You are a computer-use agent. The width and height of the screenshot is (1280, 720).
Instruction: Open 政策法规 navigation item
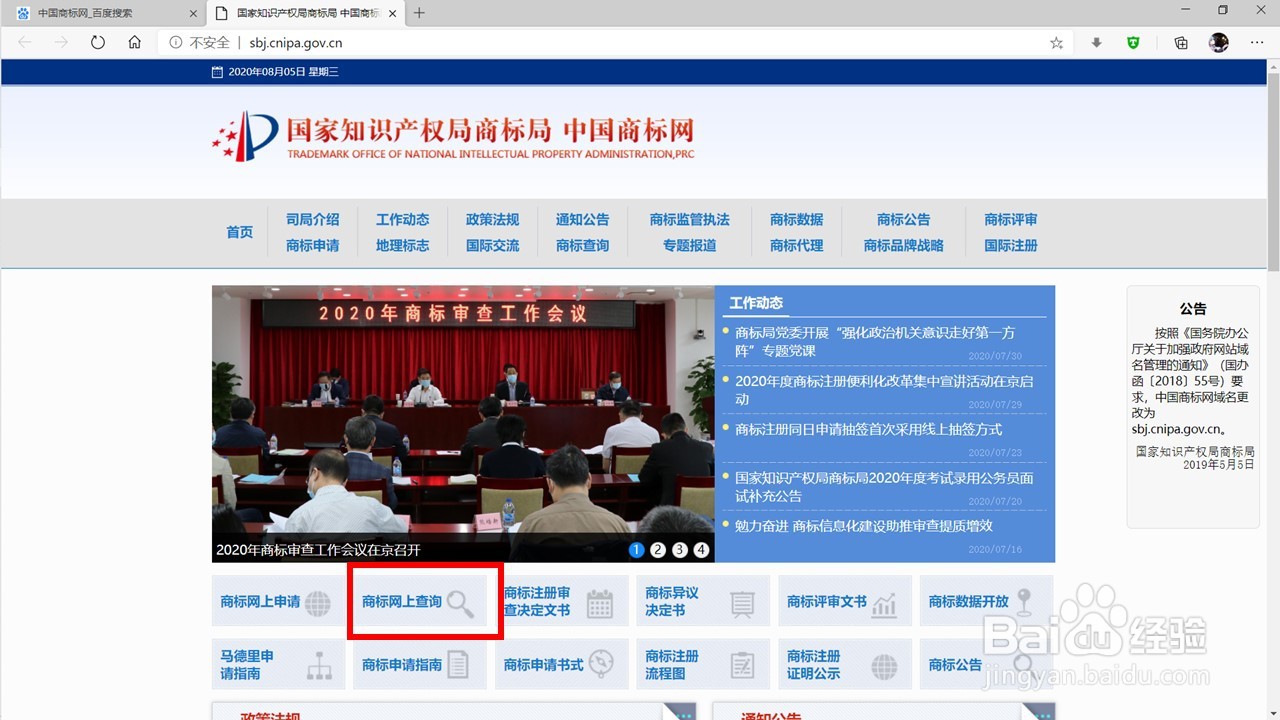[492, 219]
